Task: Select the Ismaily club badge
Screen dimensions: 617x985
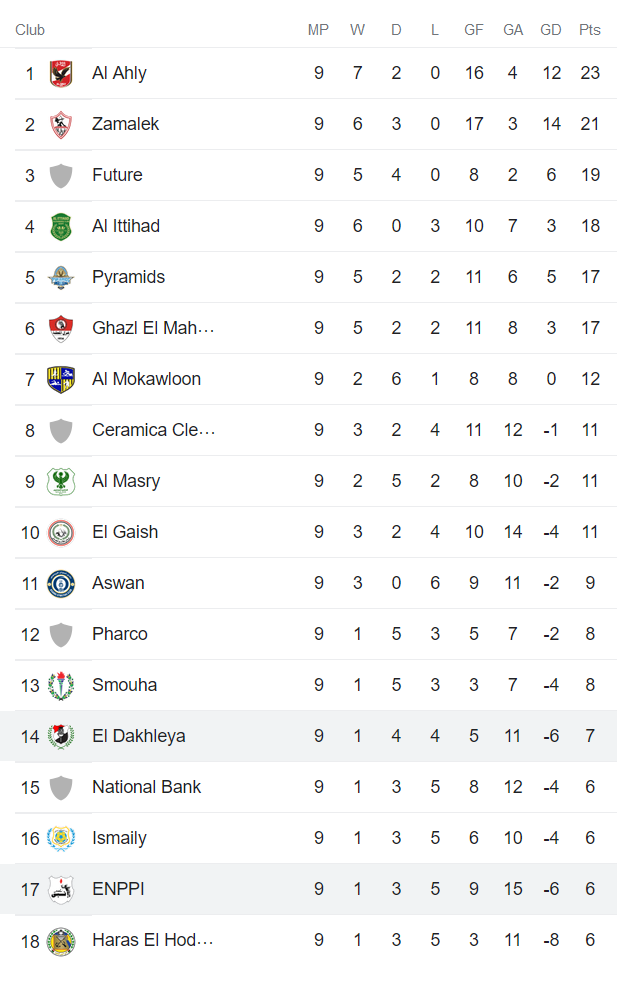Action: point(60,837)
